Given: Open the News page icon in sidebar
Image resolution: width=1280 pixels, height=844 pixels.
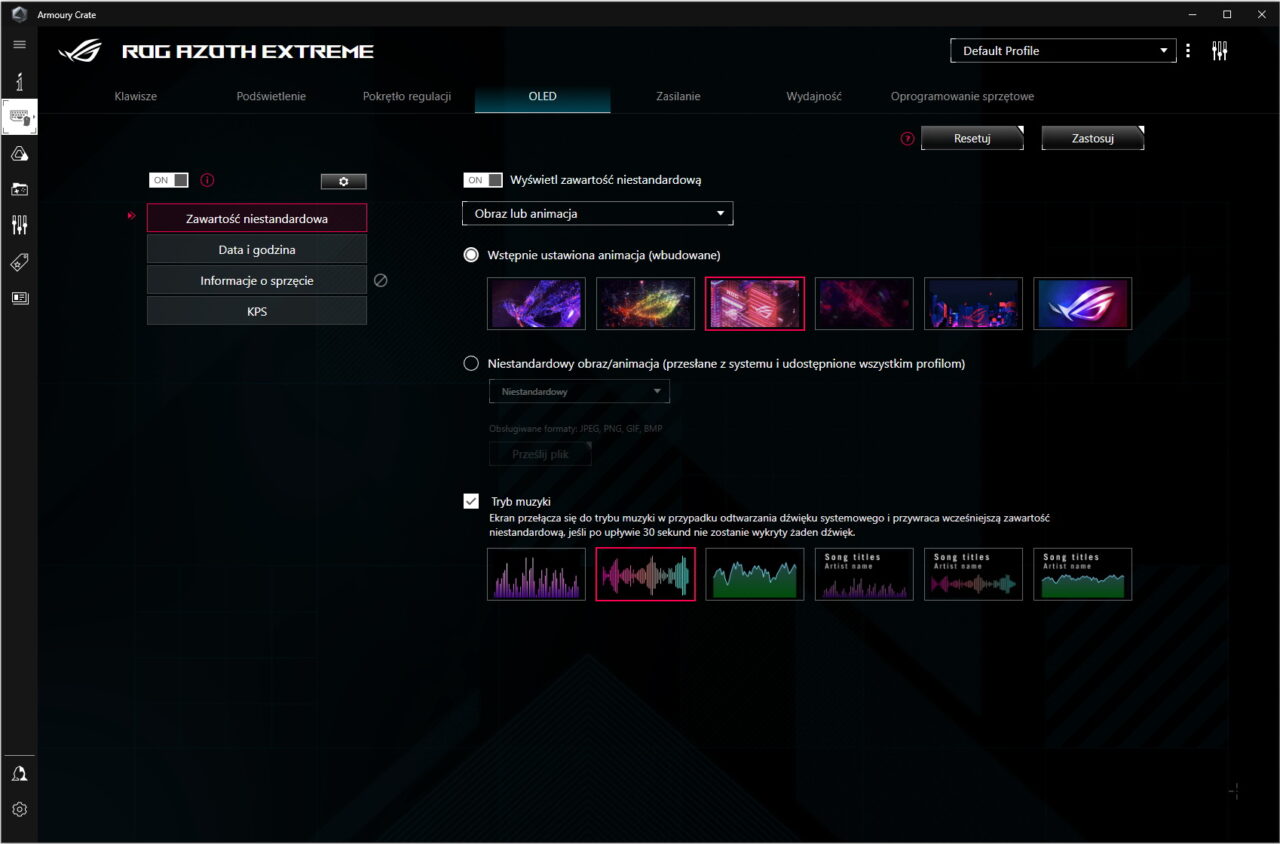Looking at the screenshot, I should pyautogui.click(x=19, y=297).
